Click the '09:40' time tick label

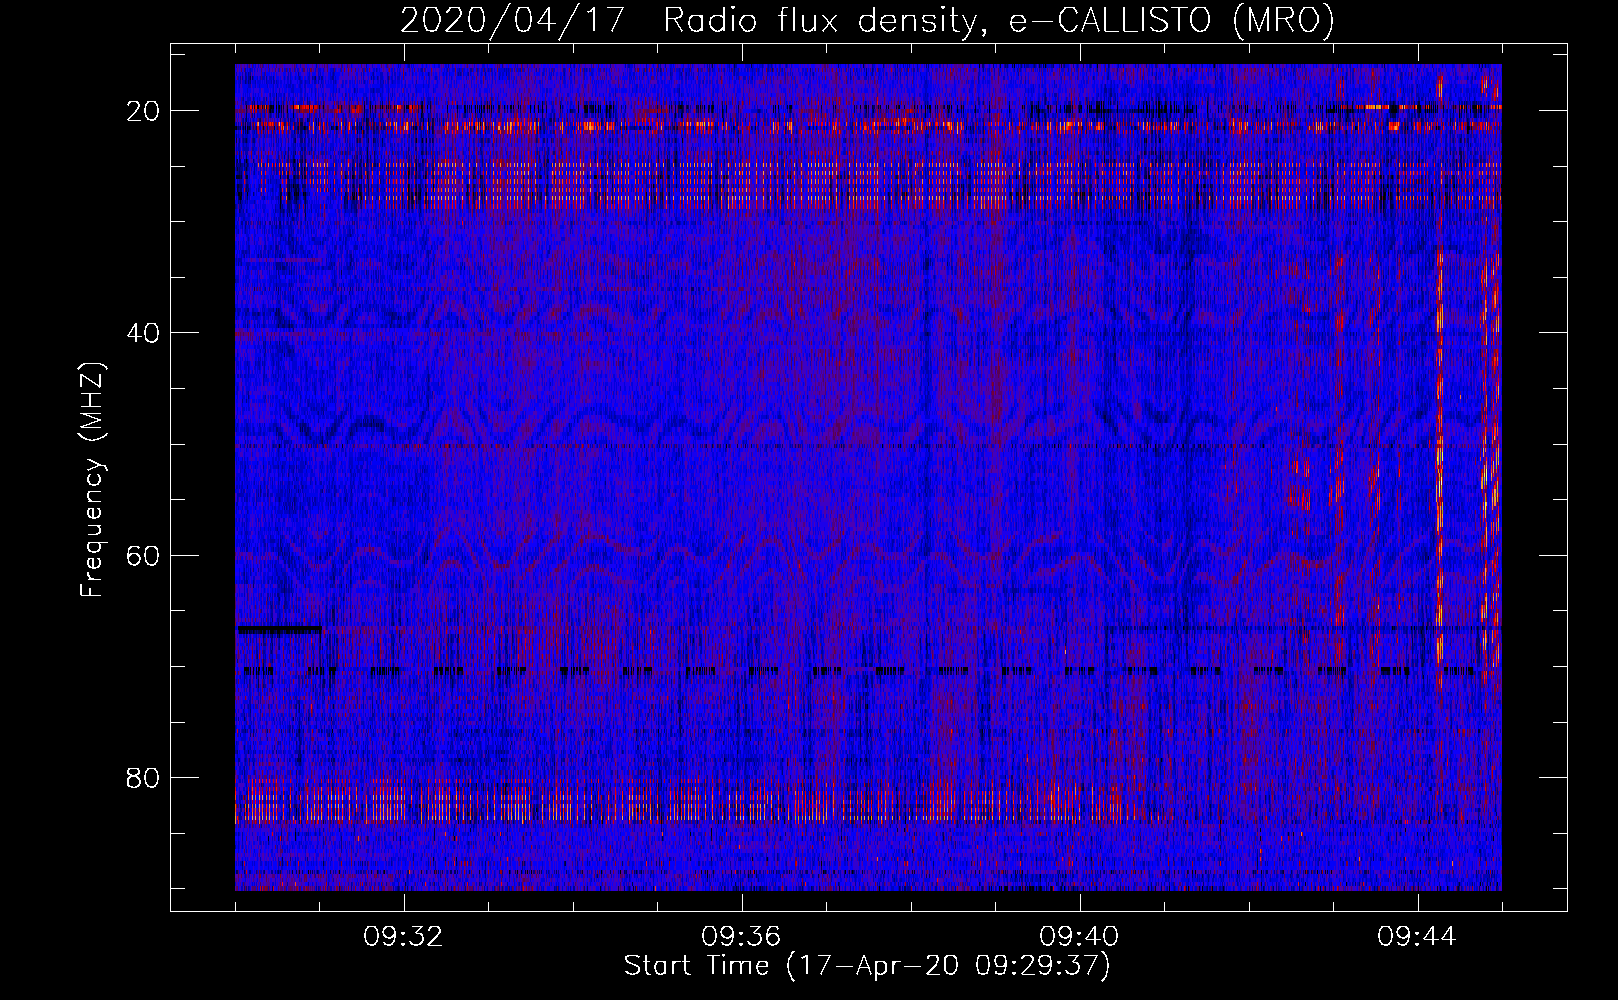click(x=1079, y=937)
